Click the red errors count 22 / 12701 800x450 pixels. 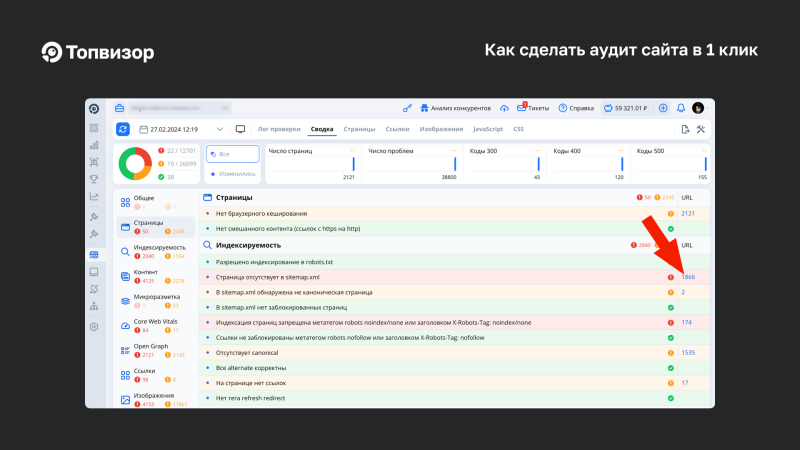[x=177, y=151]
